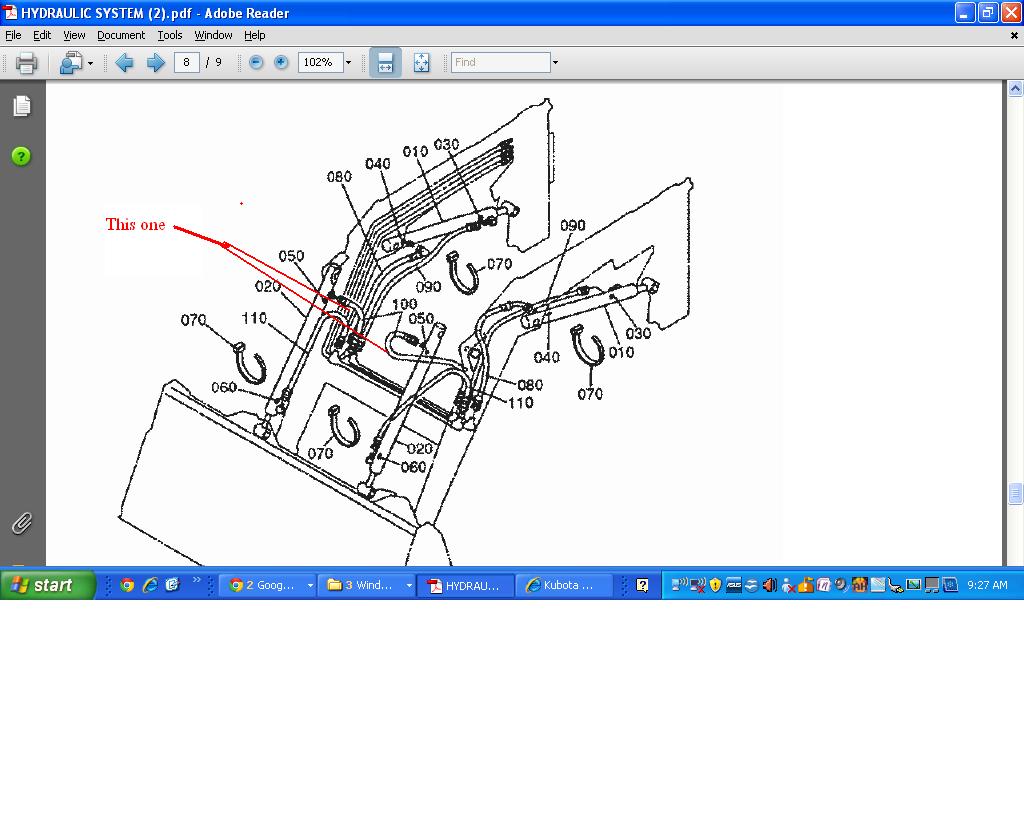Toggle the fit width scrolling mode
1024x815 pixels.
point(385,62)
